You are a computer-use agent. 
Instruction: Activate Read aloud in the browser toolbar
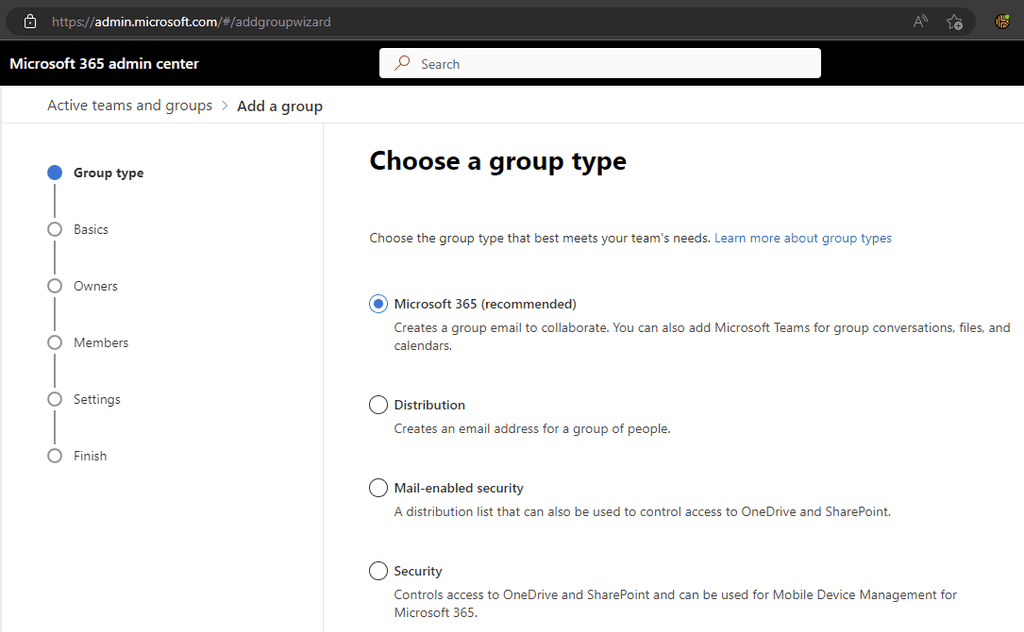point(919,21)
